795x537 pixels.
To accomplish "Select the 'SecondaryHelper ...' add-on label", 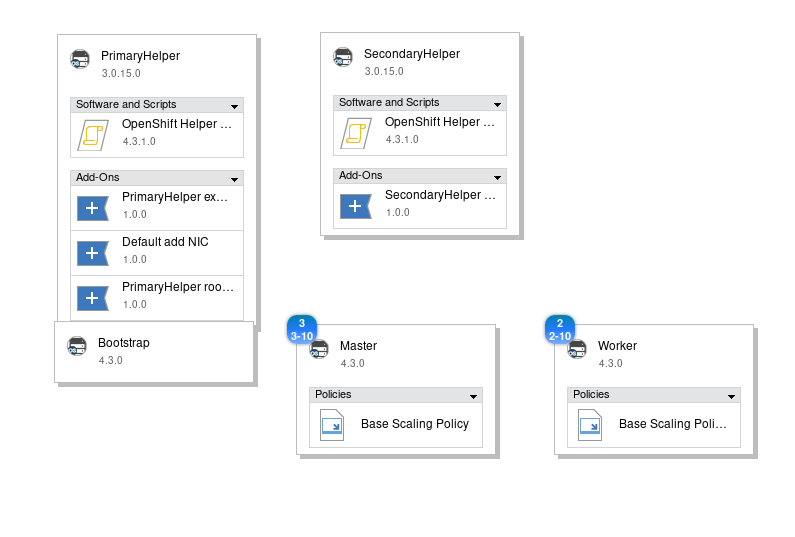I will coord(440,195).
